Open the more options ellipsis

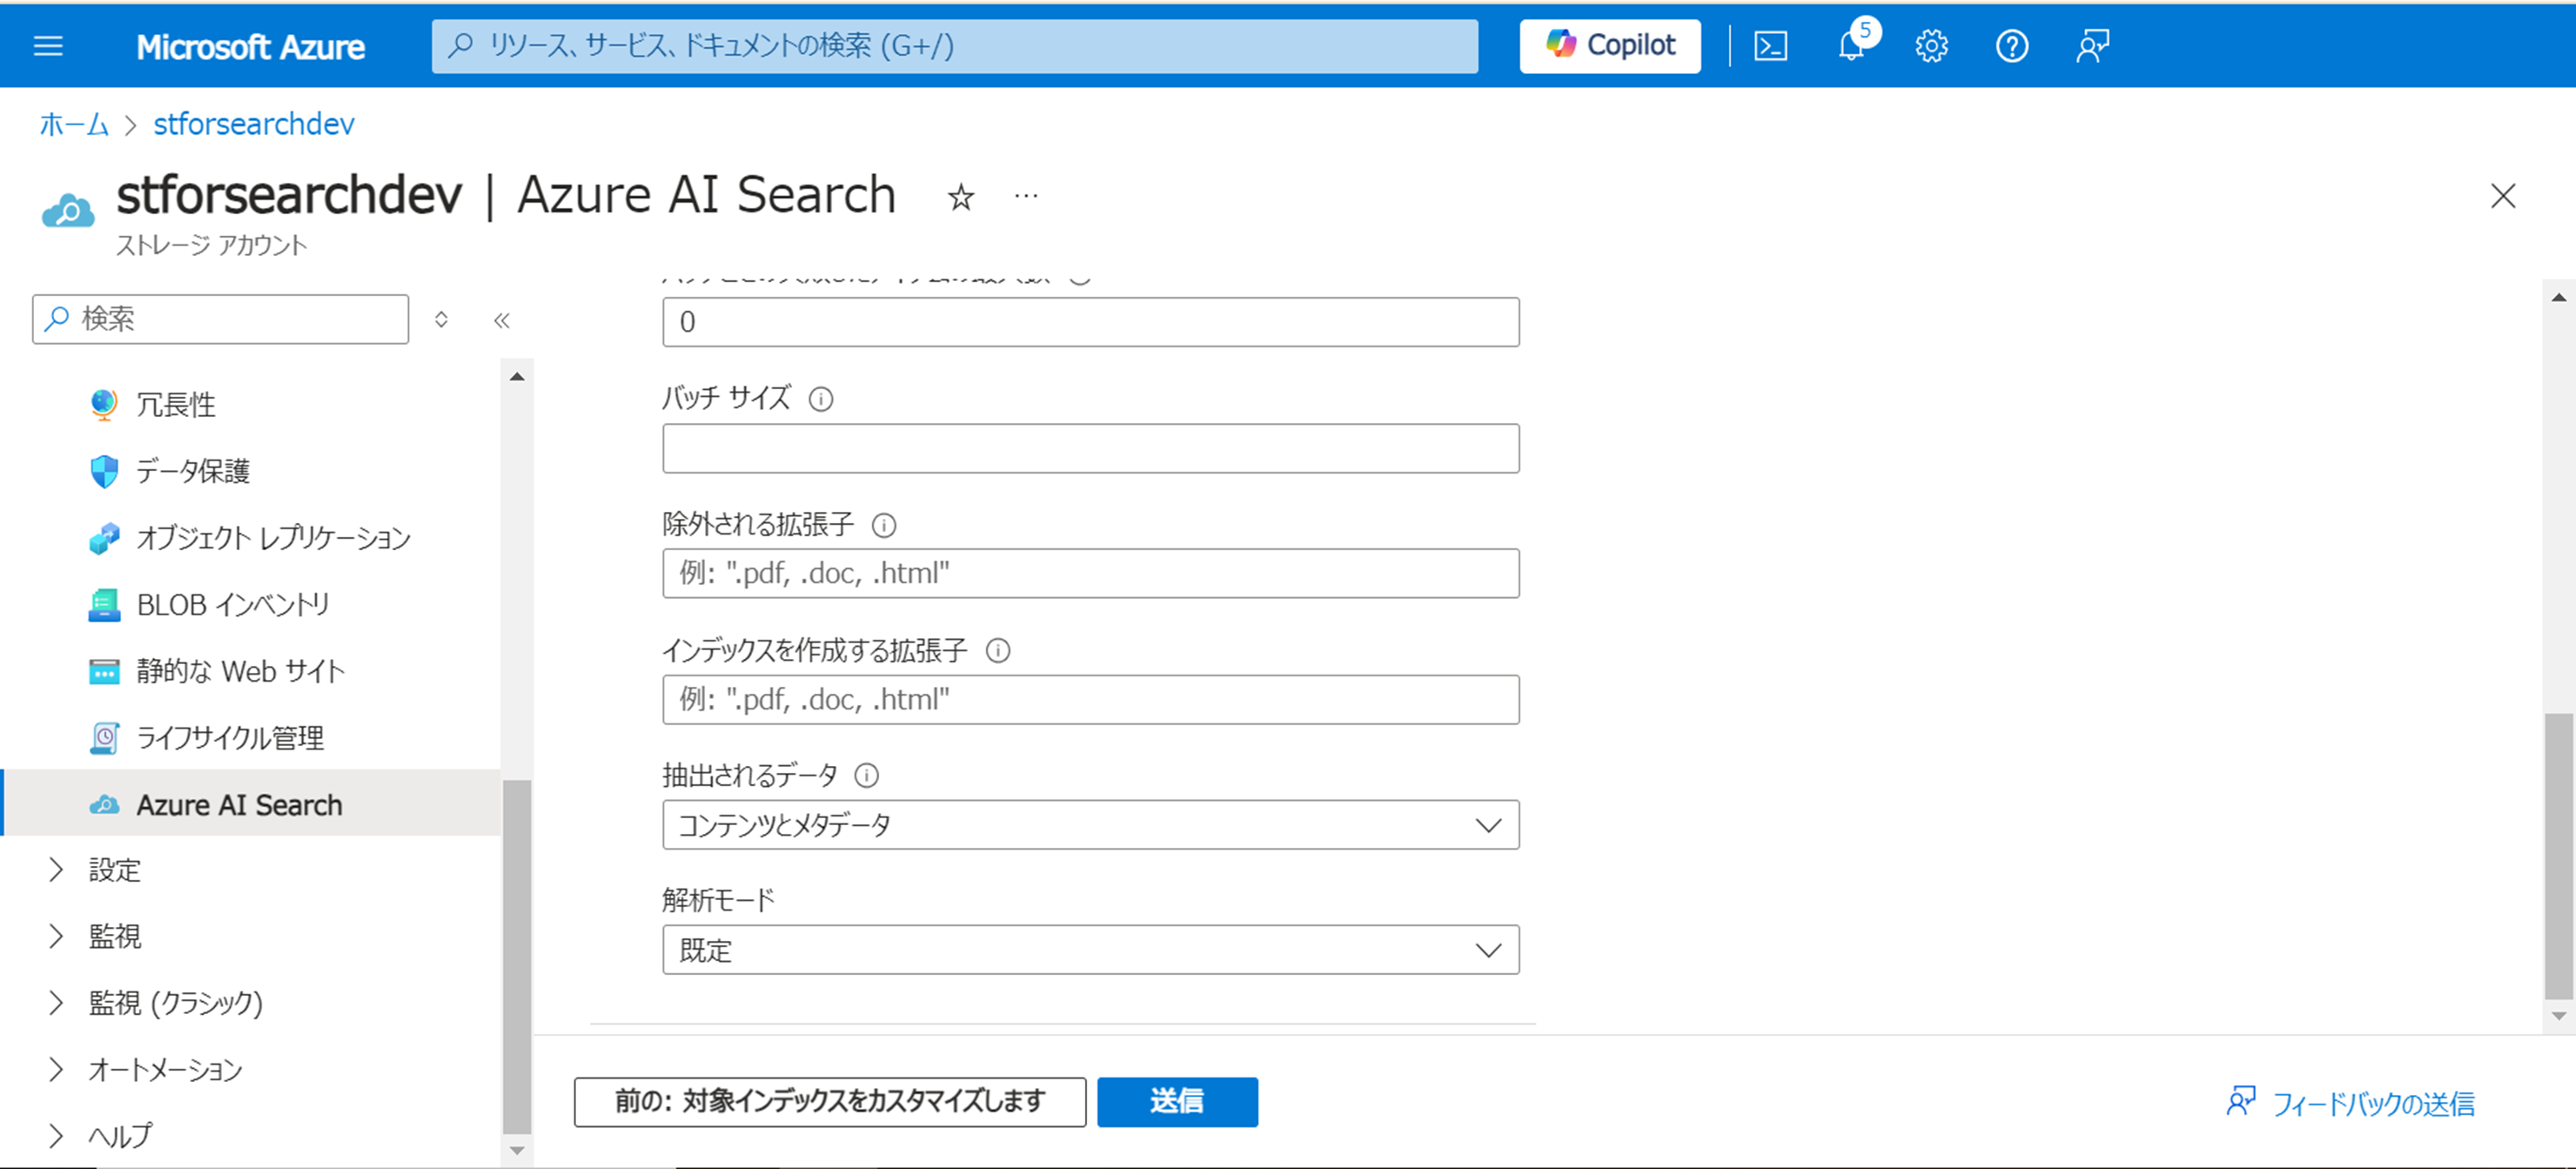tap(1025, 196)
